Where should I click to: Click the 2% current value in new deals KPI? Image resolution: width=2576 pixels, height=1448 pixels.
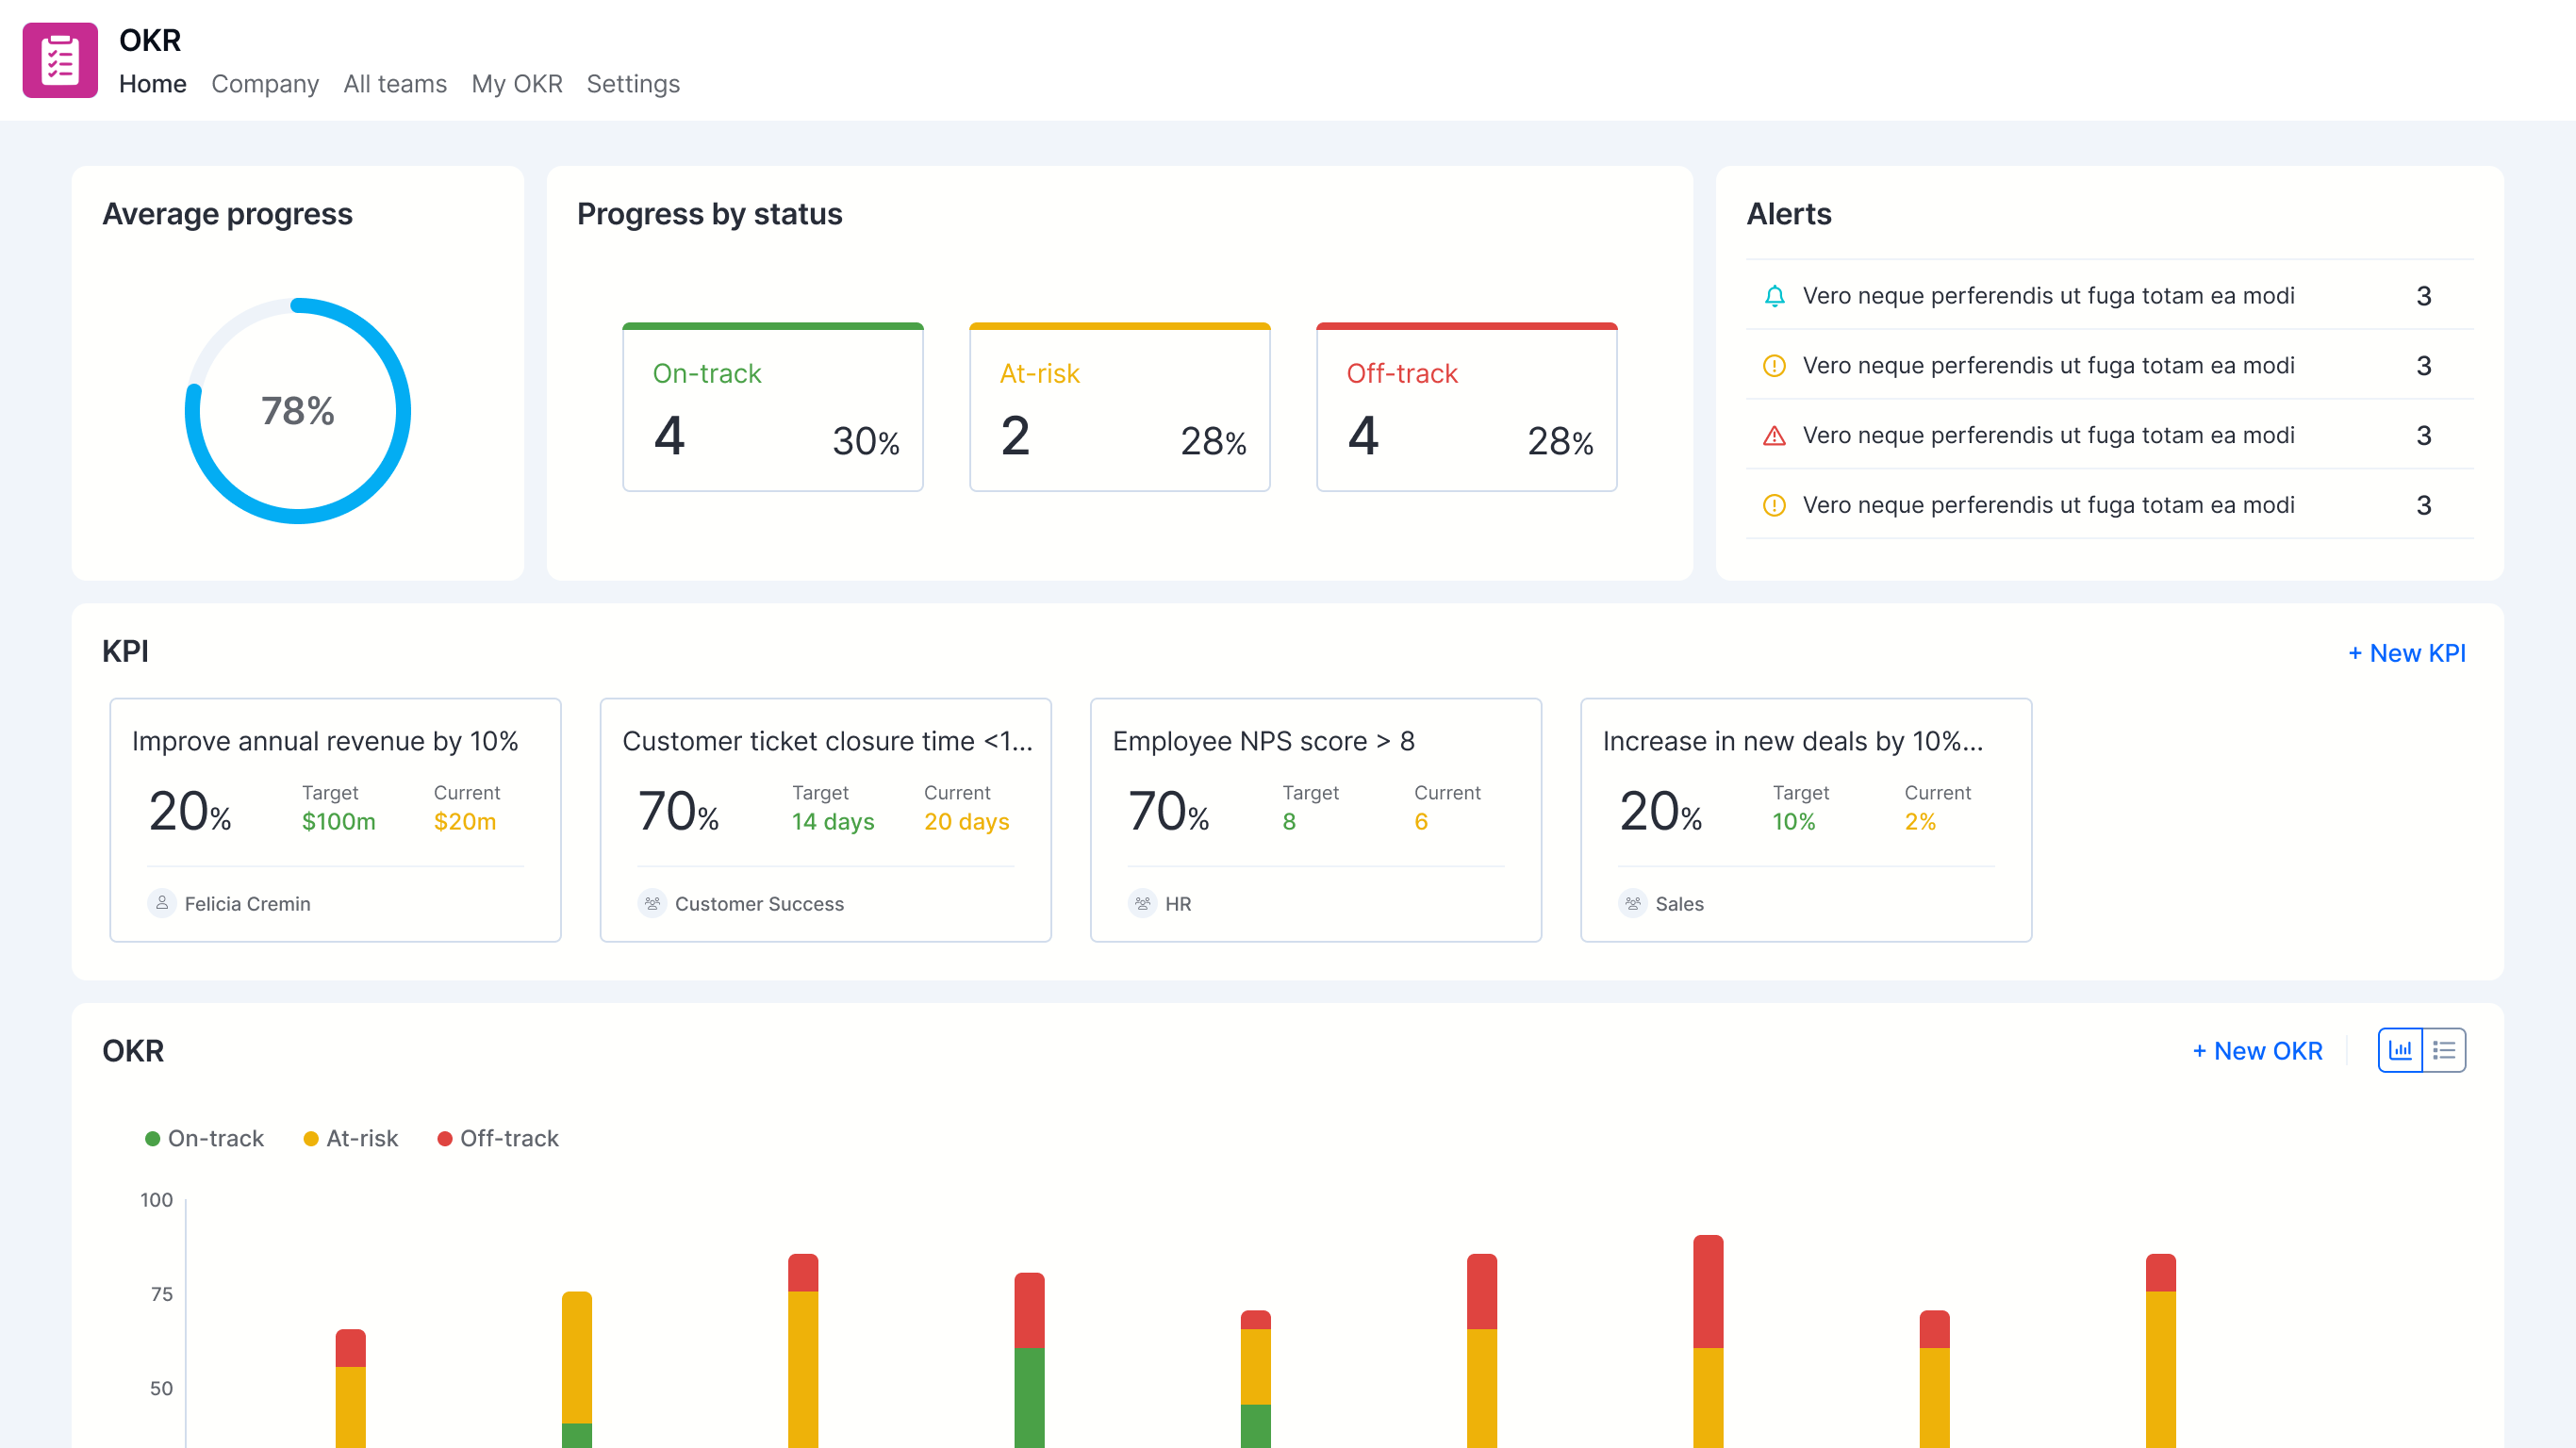[x=1920, y=821]
